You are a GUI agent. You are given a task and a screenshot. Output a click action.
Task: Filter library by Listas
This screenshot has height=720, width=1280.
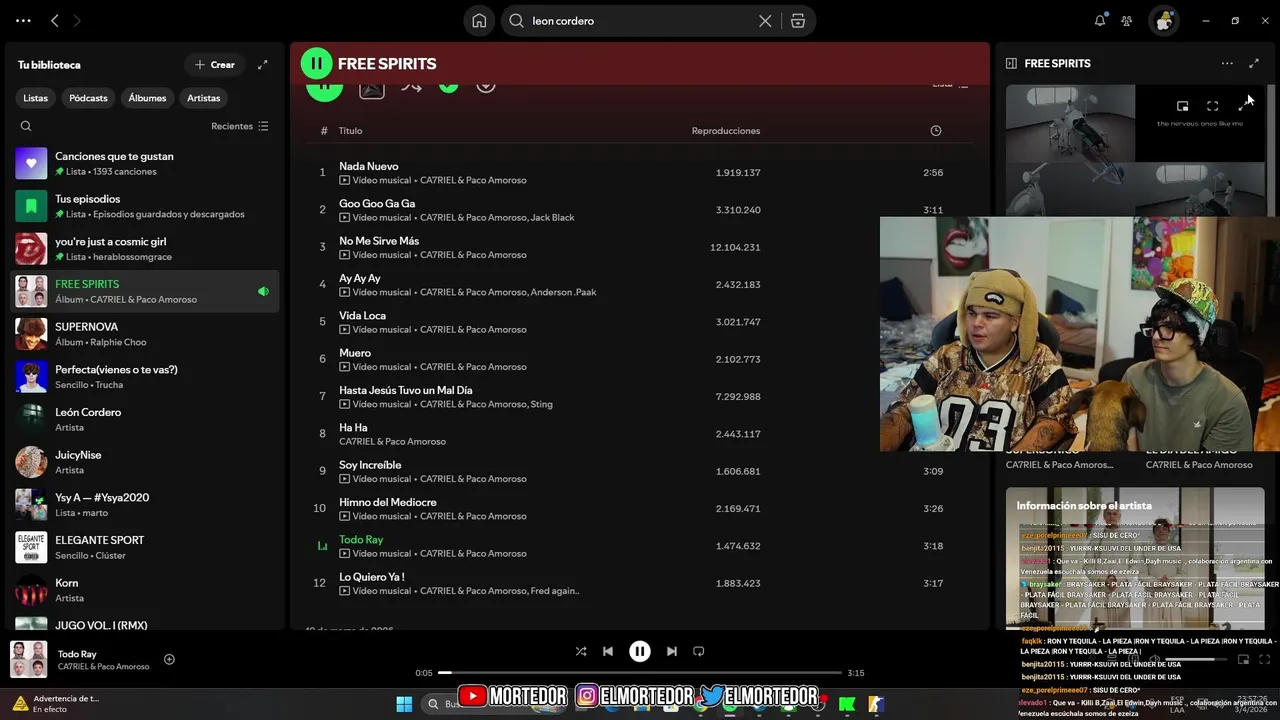coord(36,98)
